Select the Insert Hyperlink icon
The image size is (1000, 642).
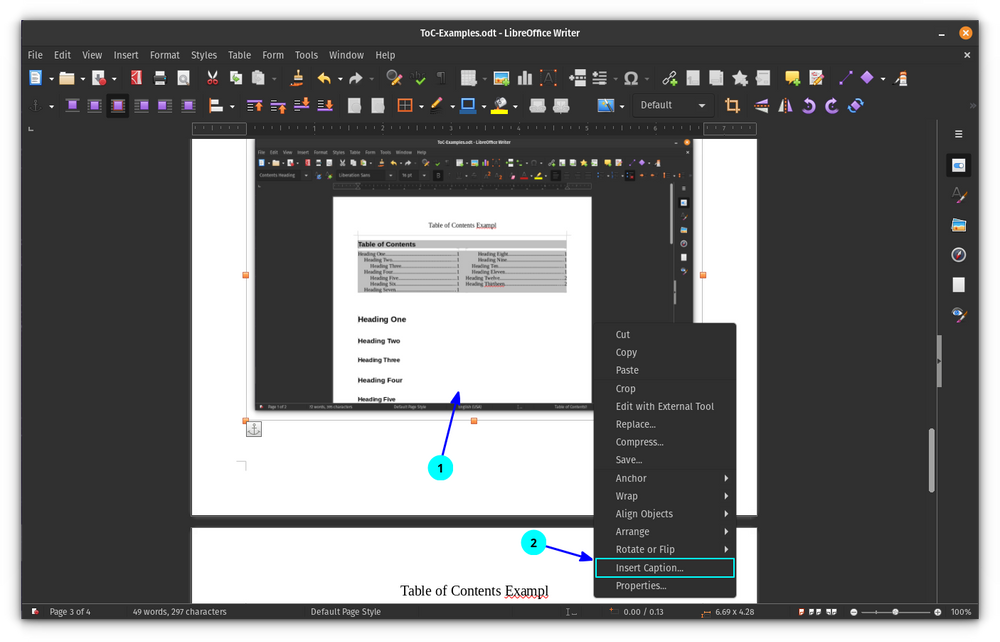pos(667,78)
